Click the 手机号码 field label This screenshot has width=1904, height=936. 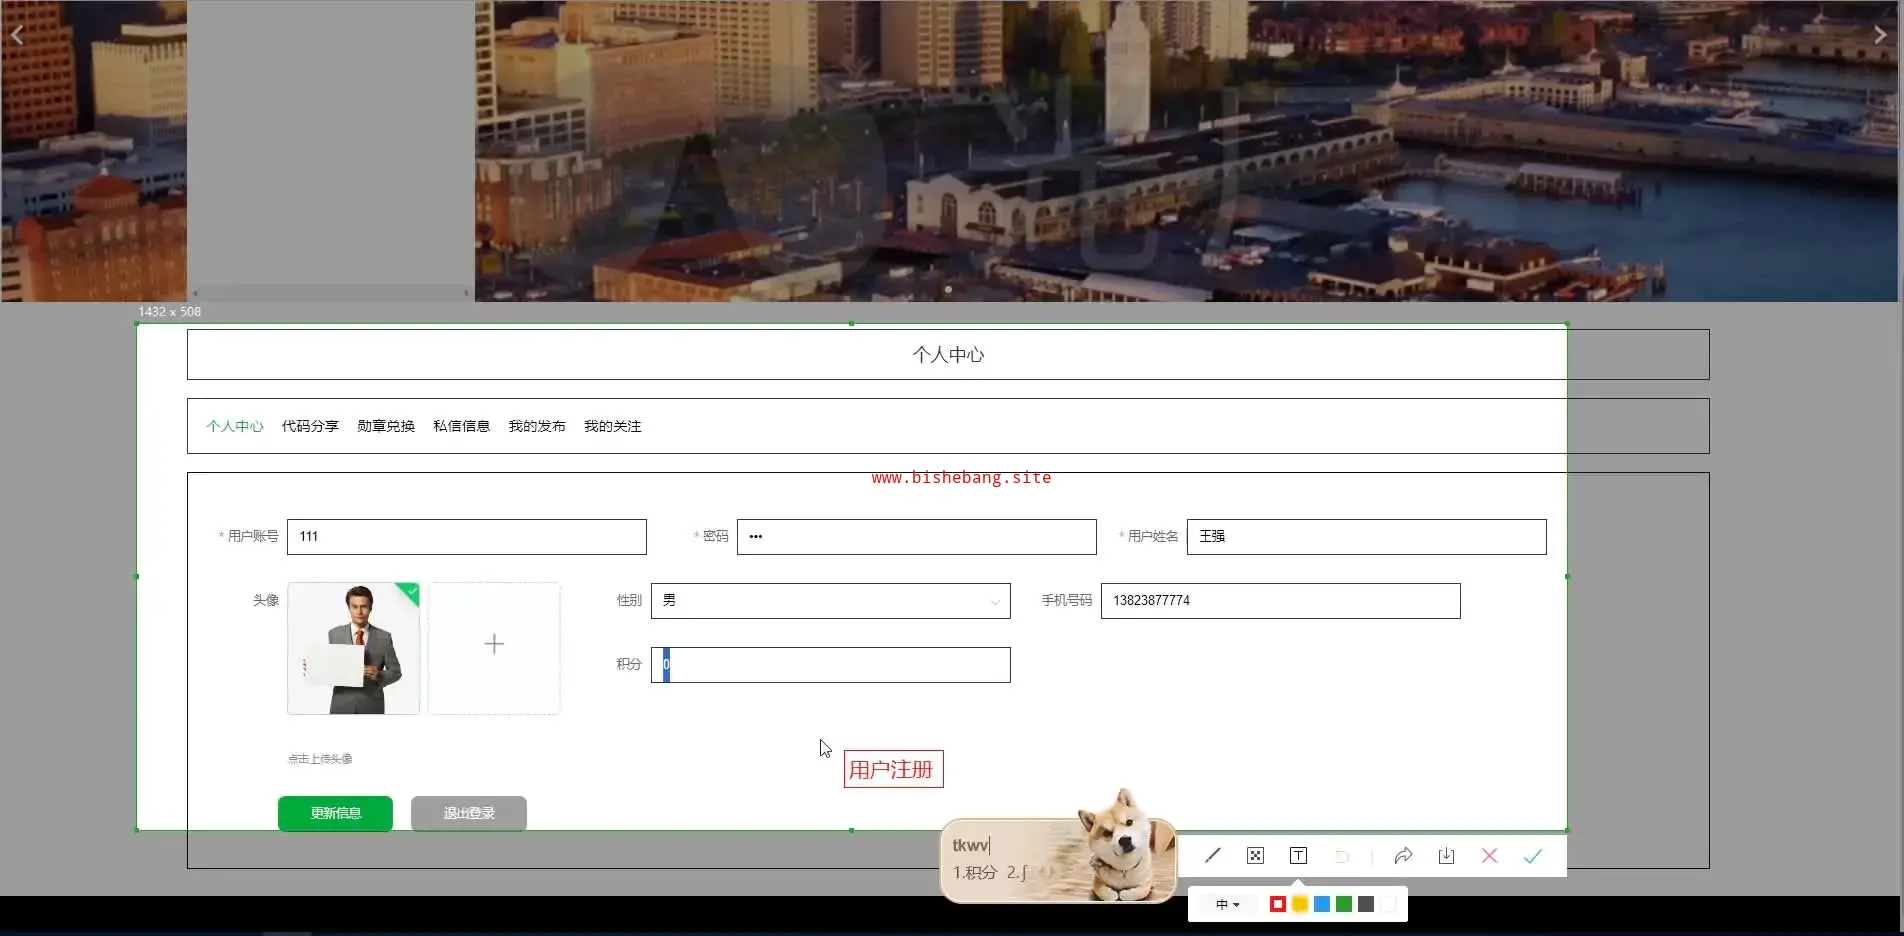1067,600
